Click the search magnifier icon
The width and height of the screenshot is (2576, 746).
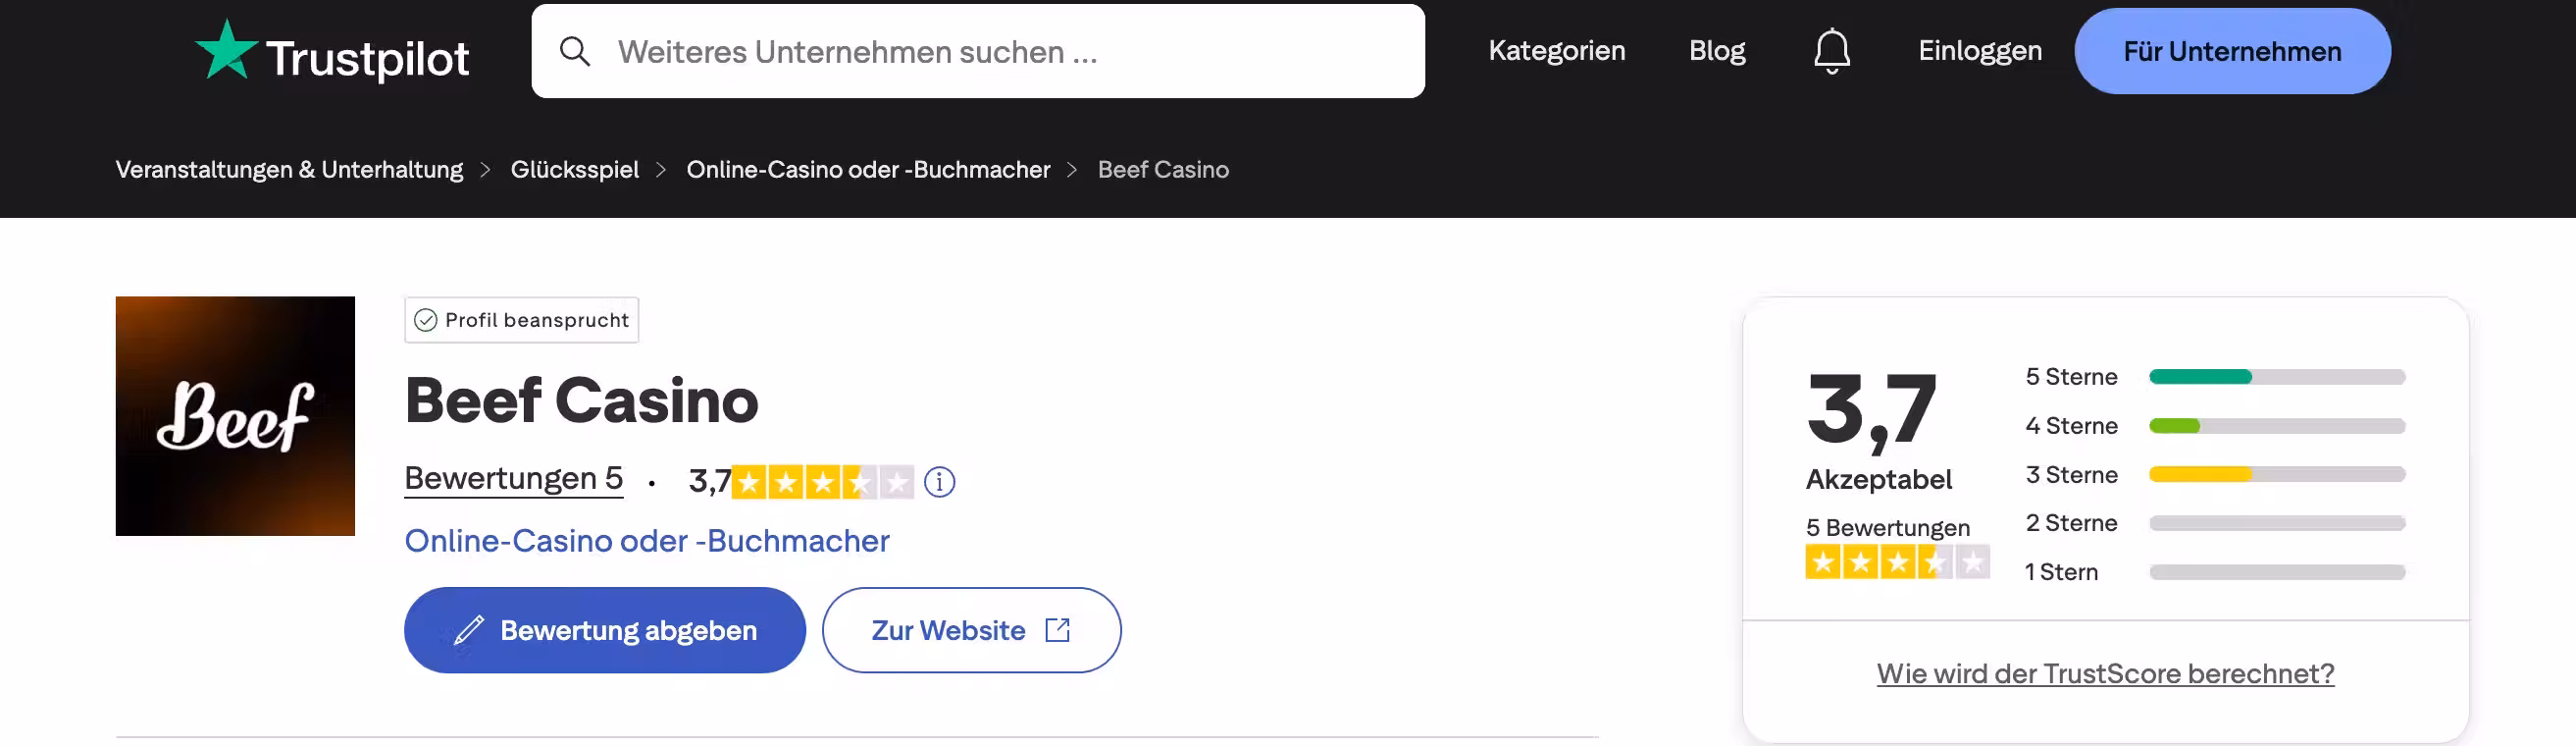(x=574, y=51)
